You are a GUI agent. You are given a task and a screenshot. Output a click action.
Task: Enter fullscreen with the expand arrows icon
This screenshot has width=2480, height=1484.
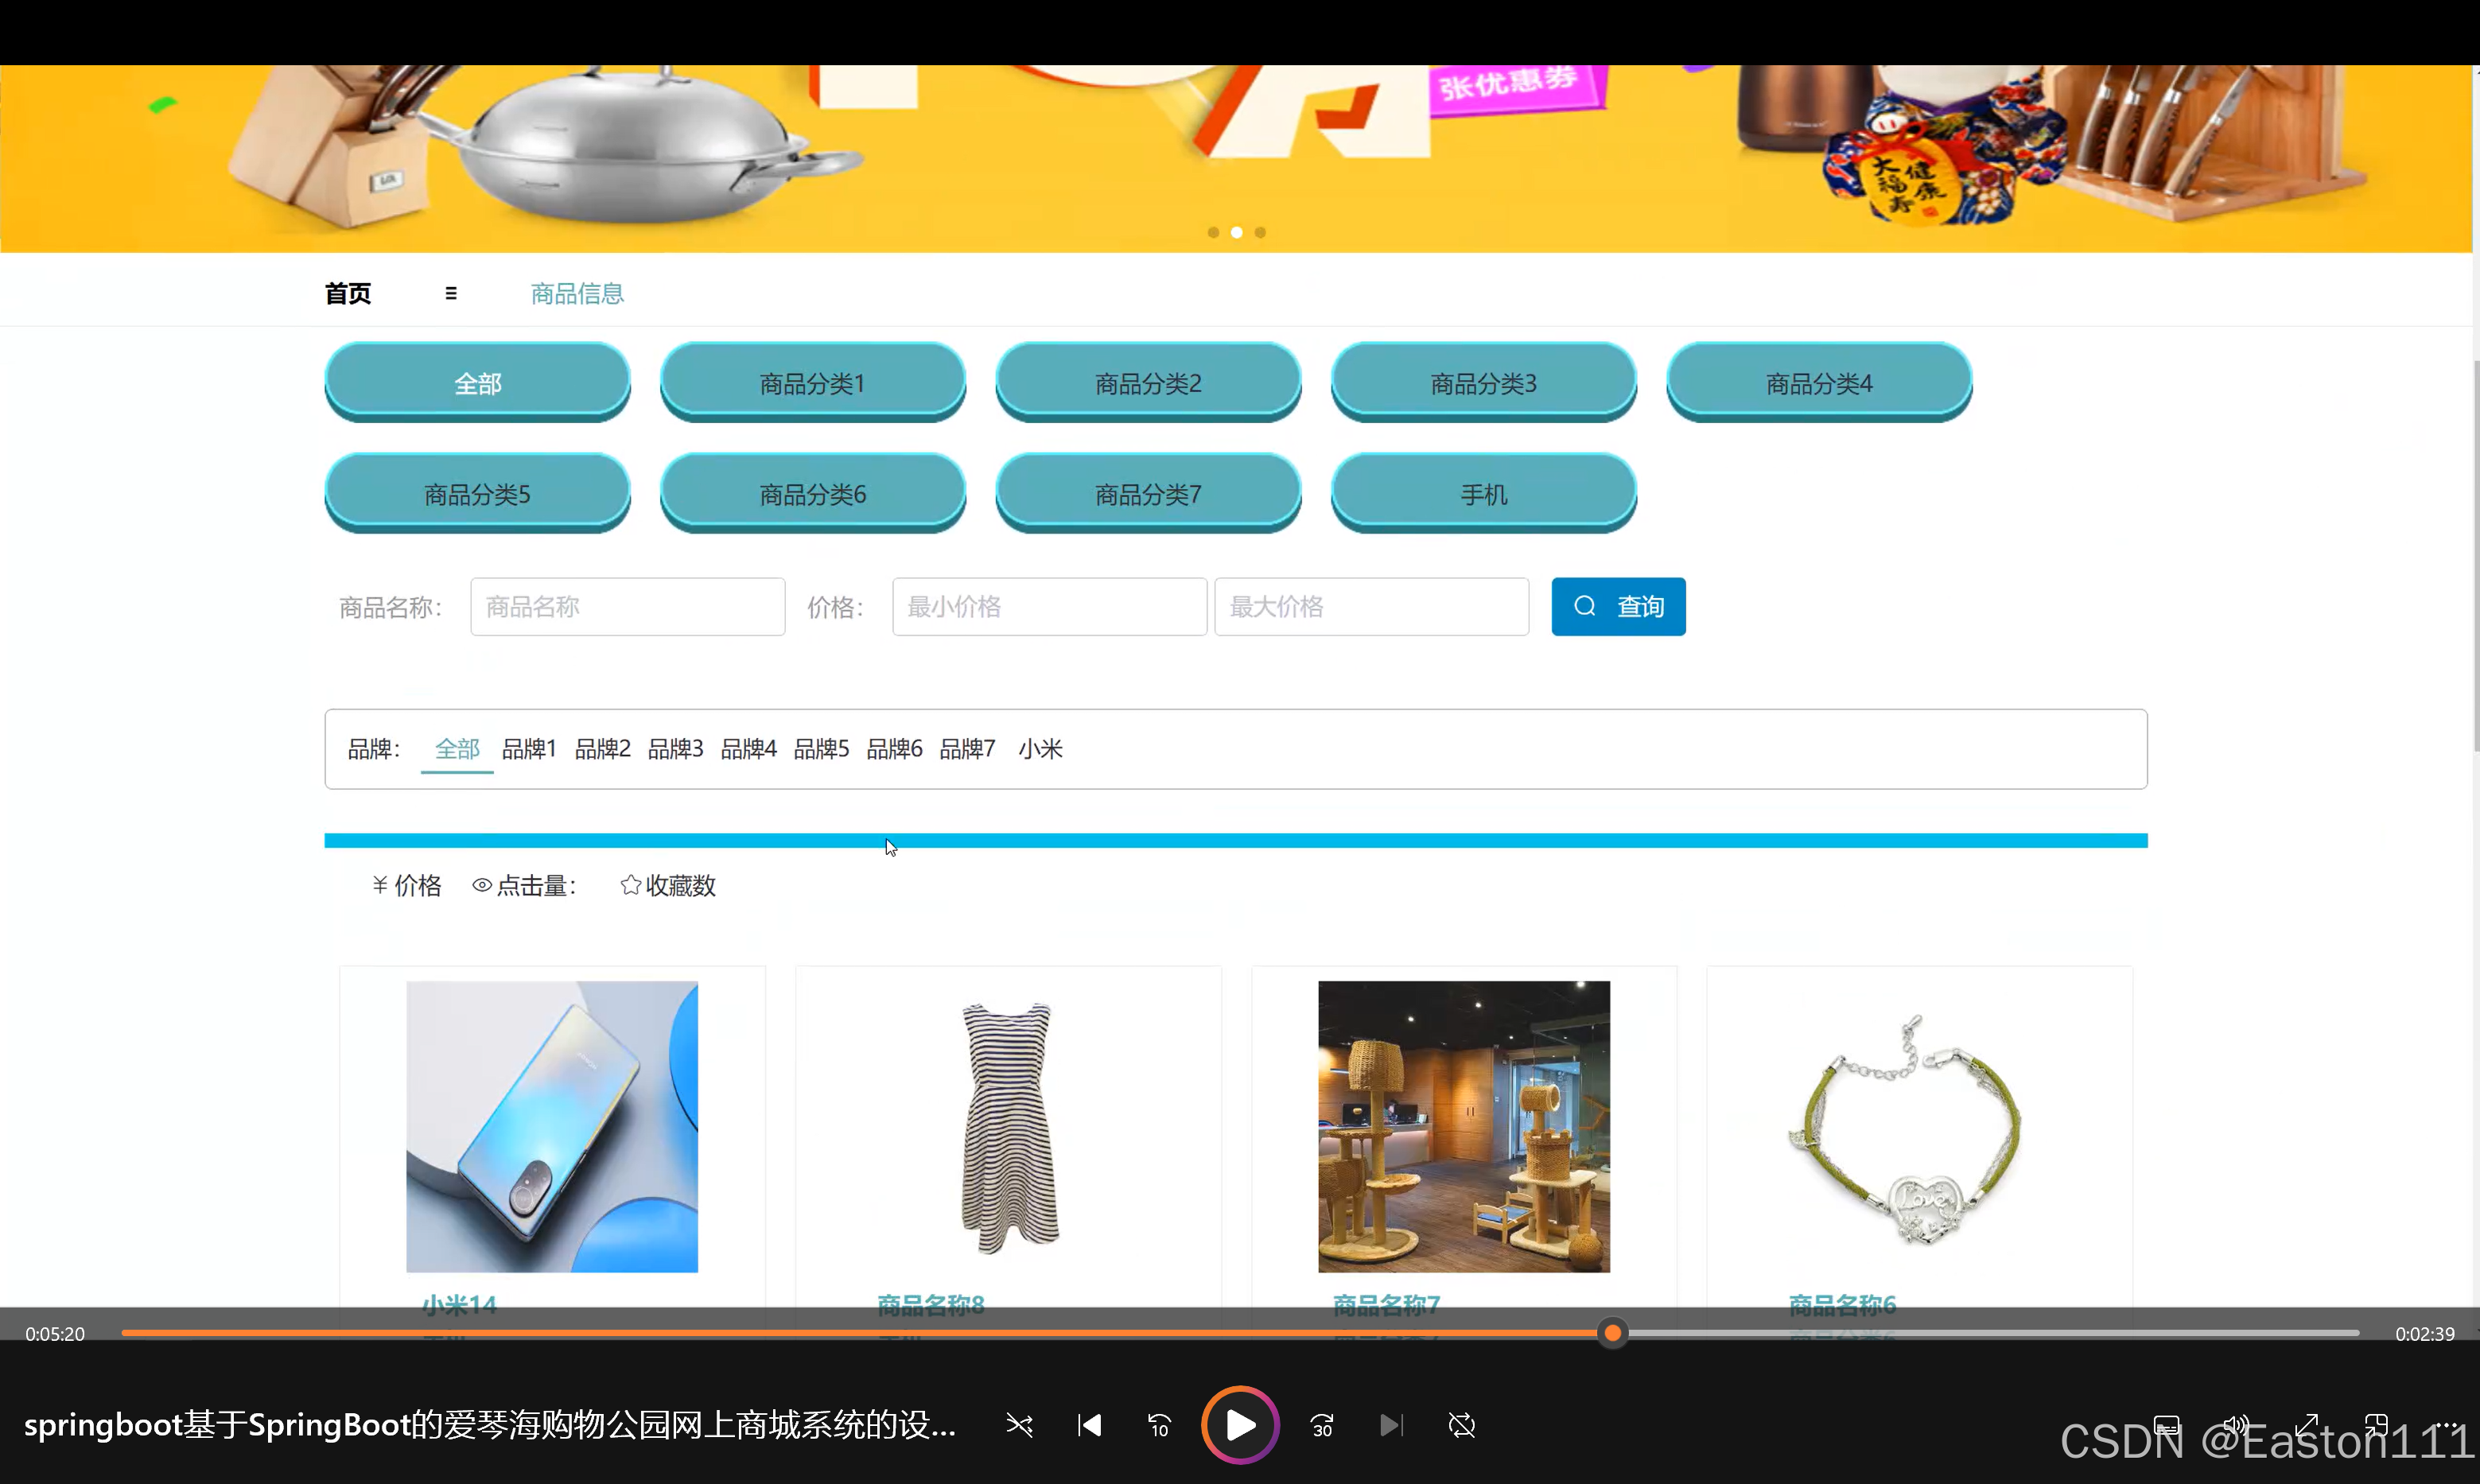[2306, 1425]
